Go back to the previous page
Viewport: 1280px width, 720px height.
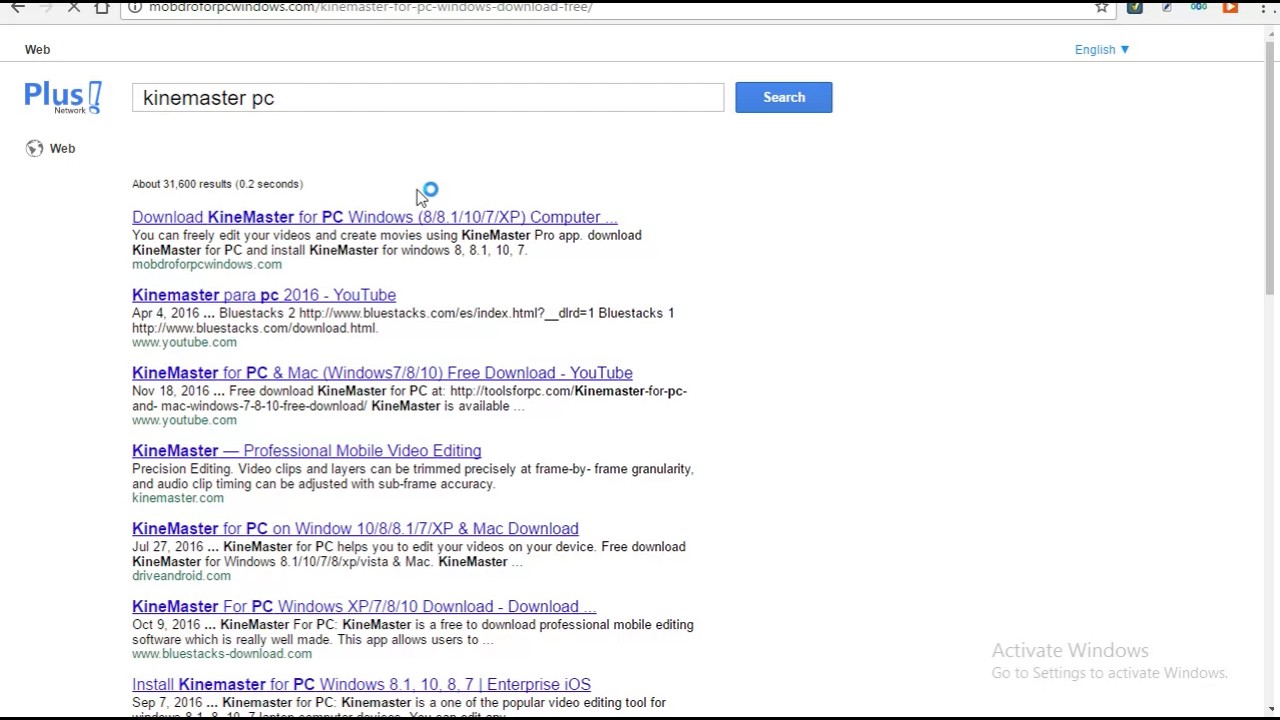18,7
